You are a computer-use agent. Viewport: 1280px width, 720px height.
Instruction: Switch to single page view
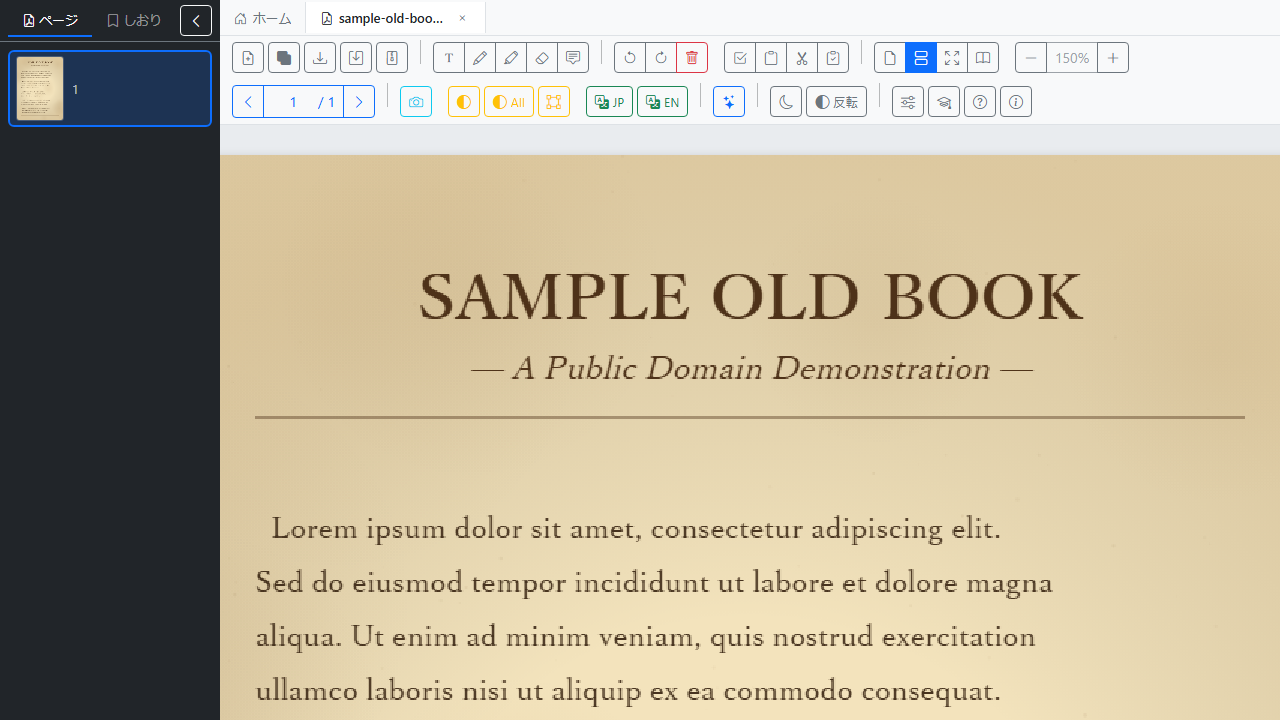890,58
